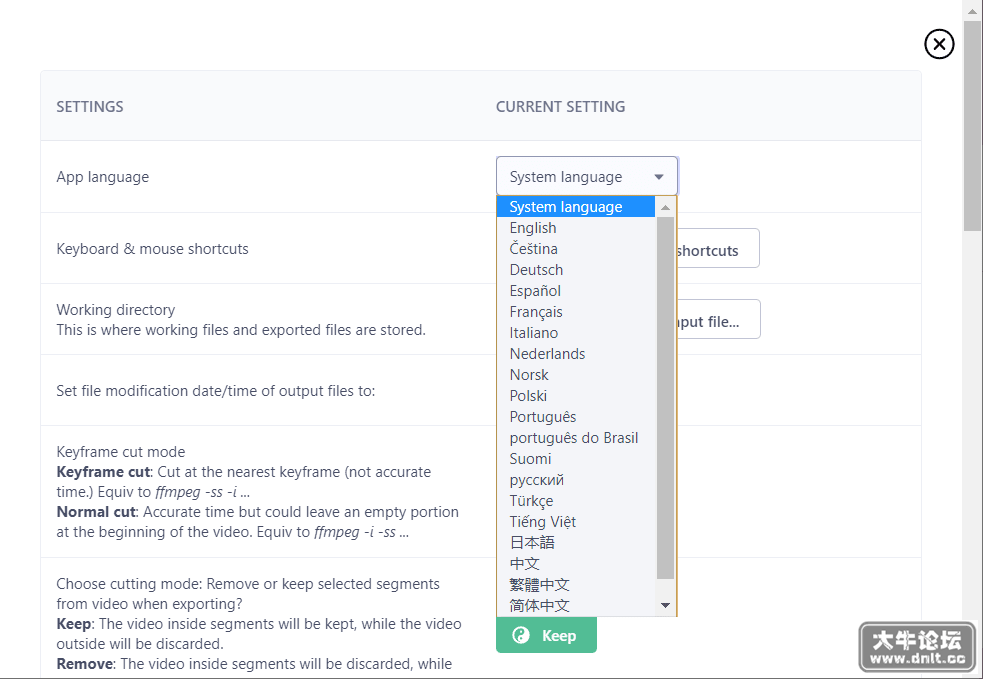Select Türkçe as the language
983x679 pixels.
pyautogui.click(x=576, y=501)
